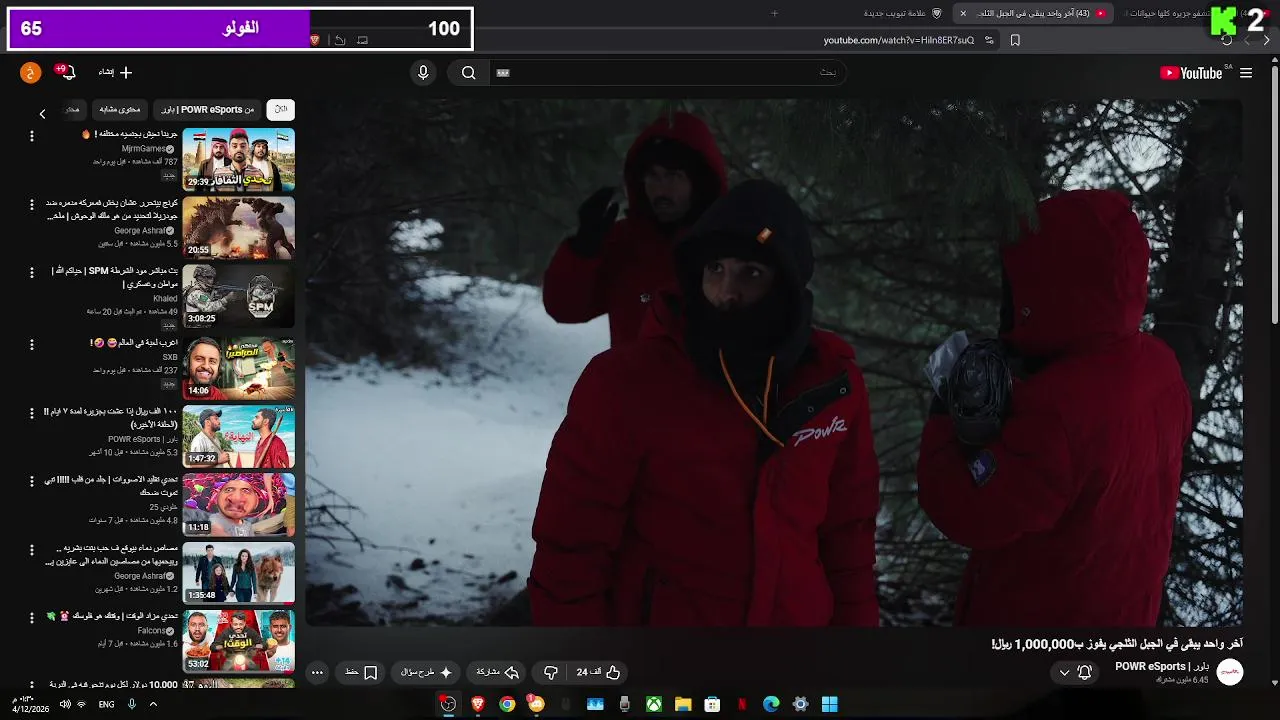Open the account avatar menu

tap(31, 73)
